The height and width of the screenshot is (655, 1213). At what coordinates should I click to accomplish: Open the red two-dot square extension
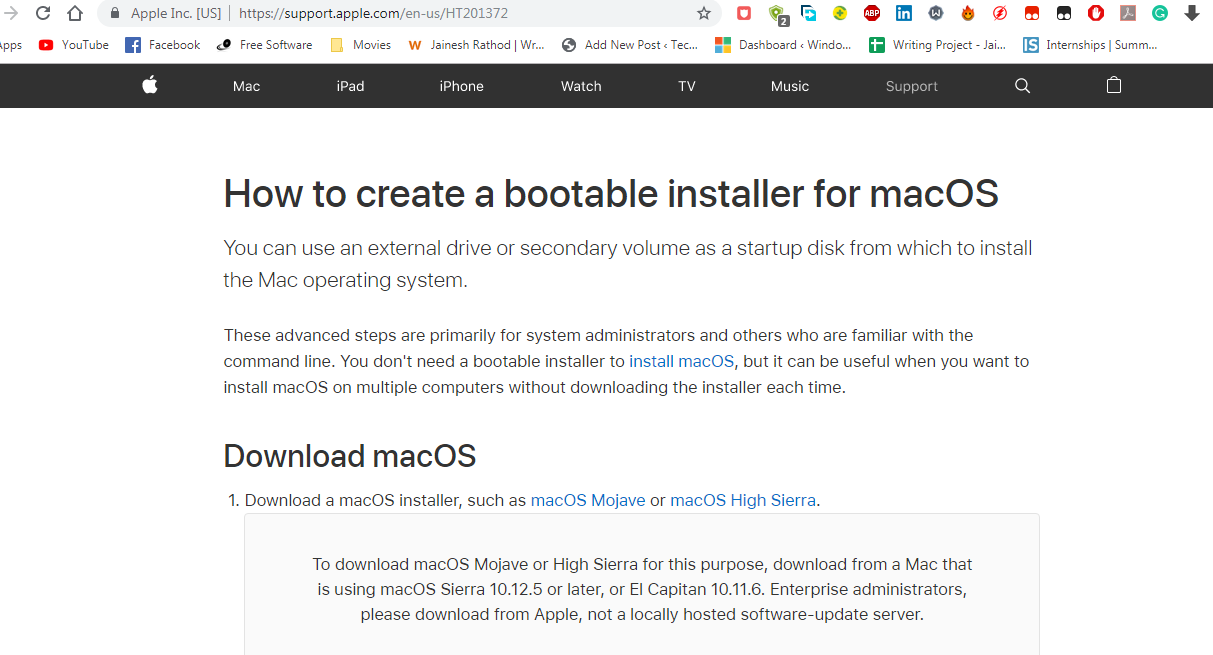[x=1032, y=13]
